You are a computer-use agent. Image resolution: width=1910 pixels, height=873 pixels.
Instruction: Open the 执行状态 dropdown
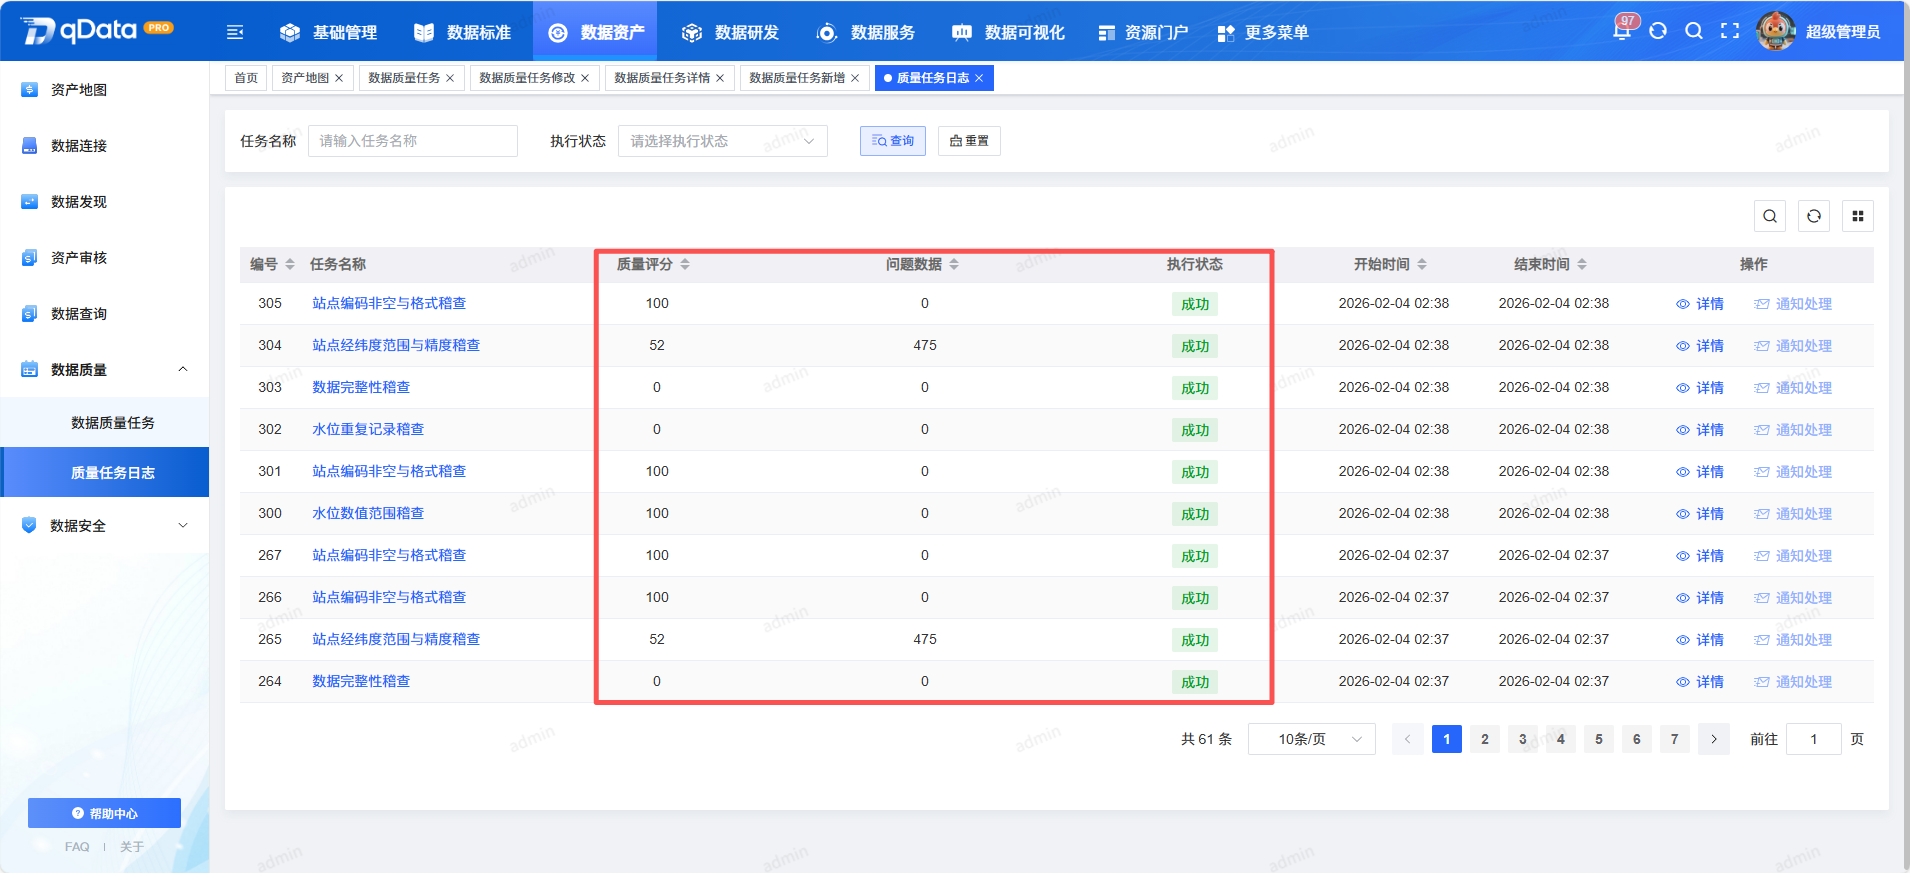click(x=723, y=141)
